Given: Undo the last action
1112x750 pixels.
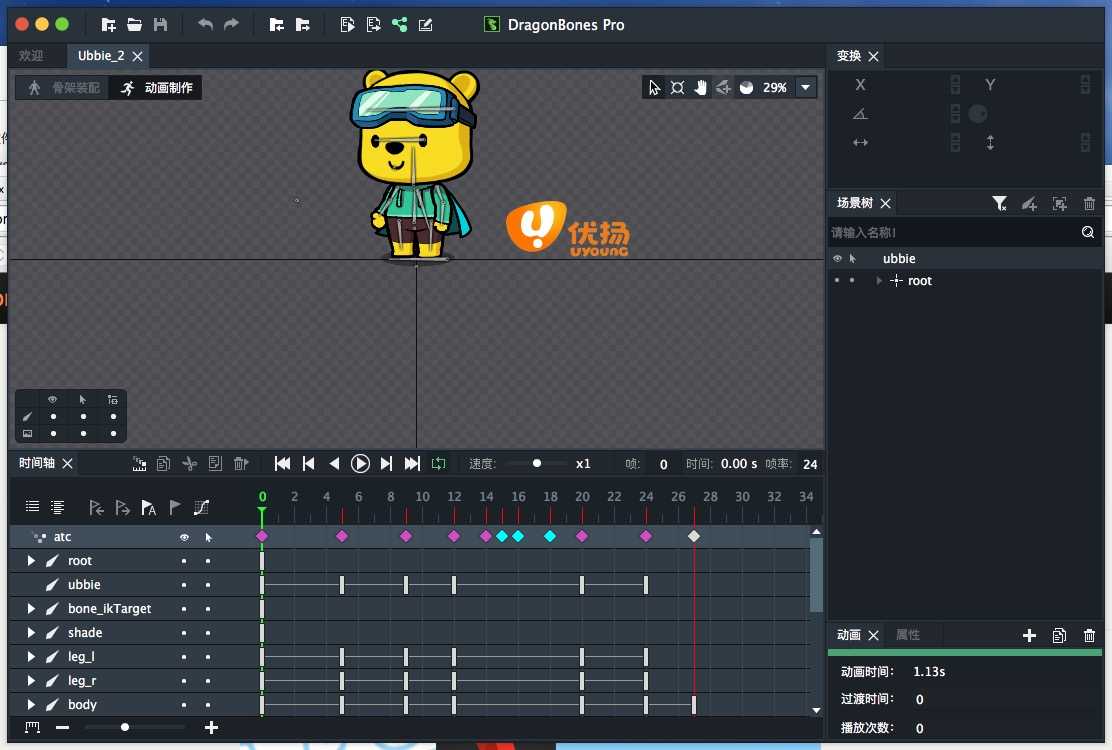Looking at the screenshot, I should [206, 25].
